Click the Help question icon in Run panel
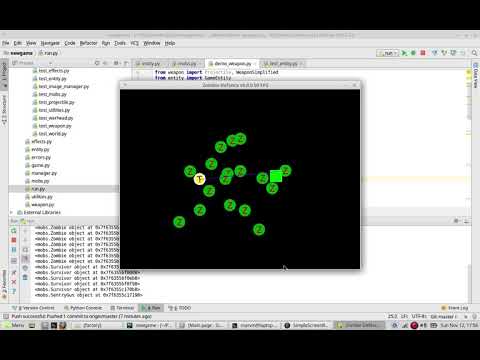The height and width of the screenshot is (360, 480). 14,291
